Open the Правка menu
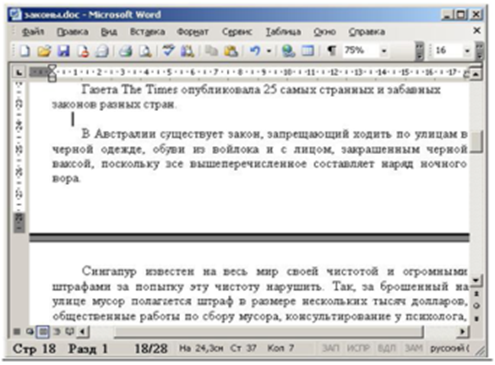Image resolution: width=495 pixels, height=365 pixels. pyautogui.click(x=72, y=32)
